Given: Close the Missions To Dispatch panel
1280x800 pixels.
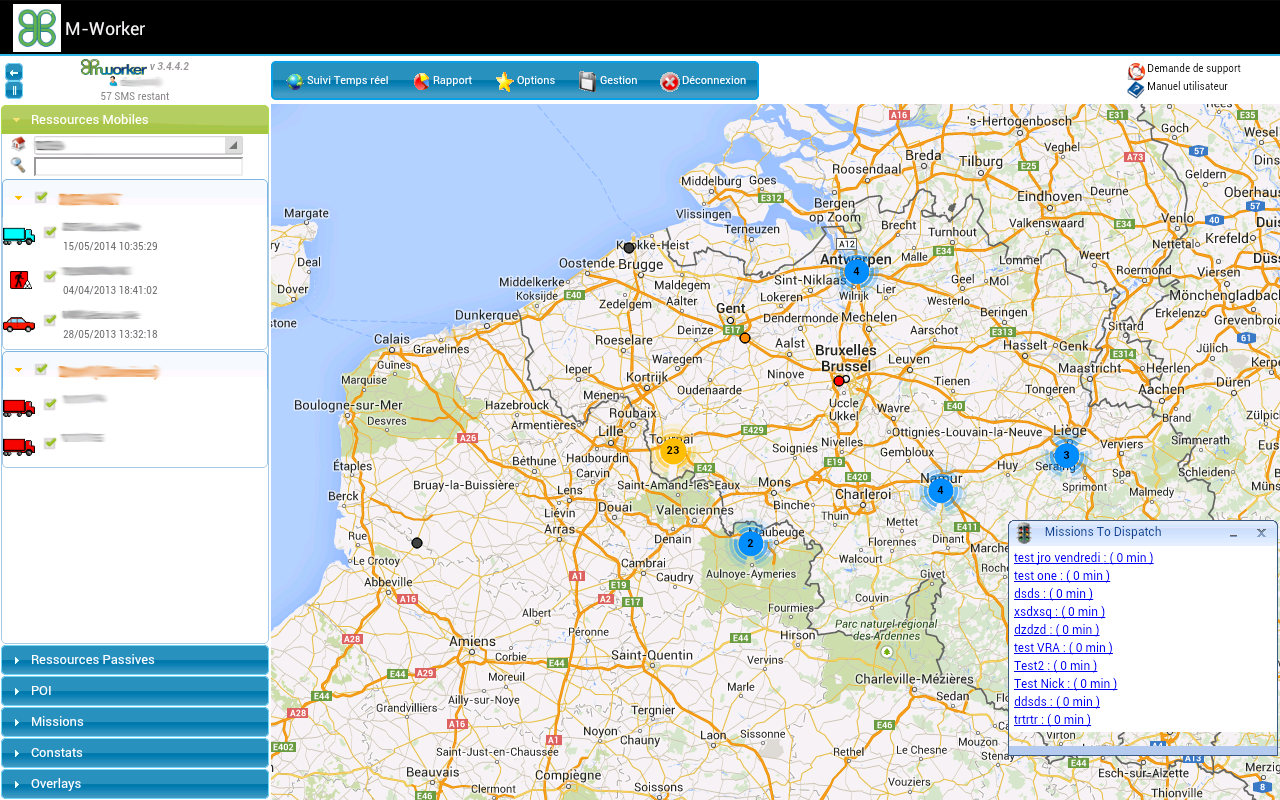Looking at the screenshot, I should [x=1261, y=533].
